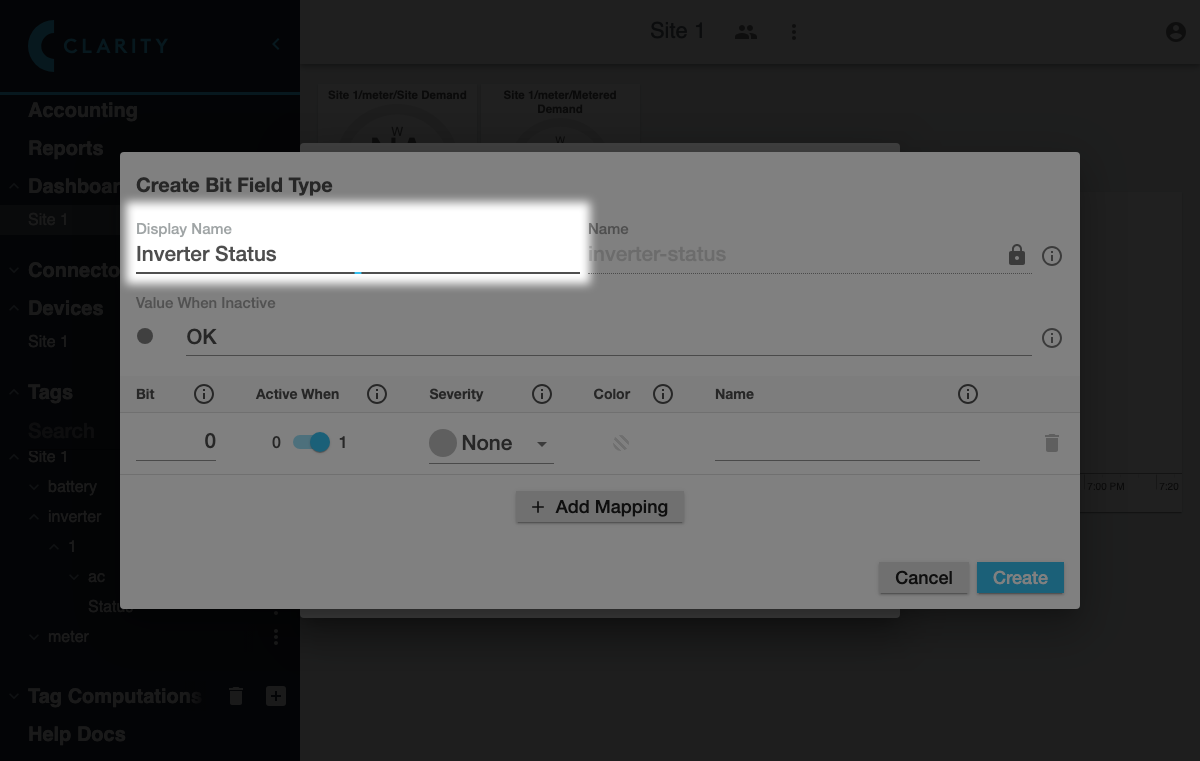
Task: Open the user account profile icon
Action: tap(1175, 32)
